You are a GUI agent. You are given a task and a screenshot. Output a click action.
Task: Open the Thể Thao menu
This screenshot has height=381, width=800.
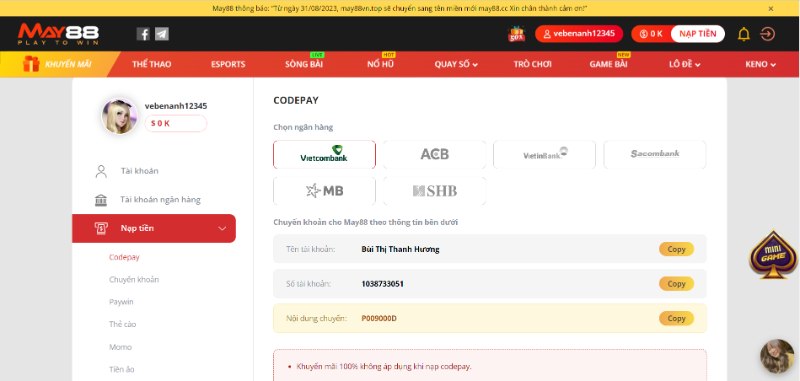(152, 64)
